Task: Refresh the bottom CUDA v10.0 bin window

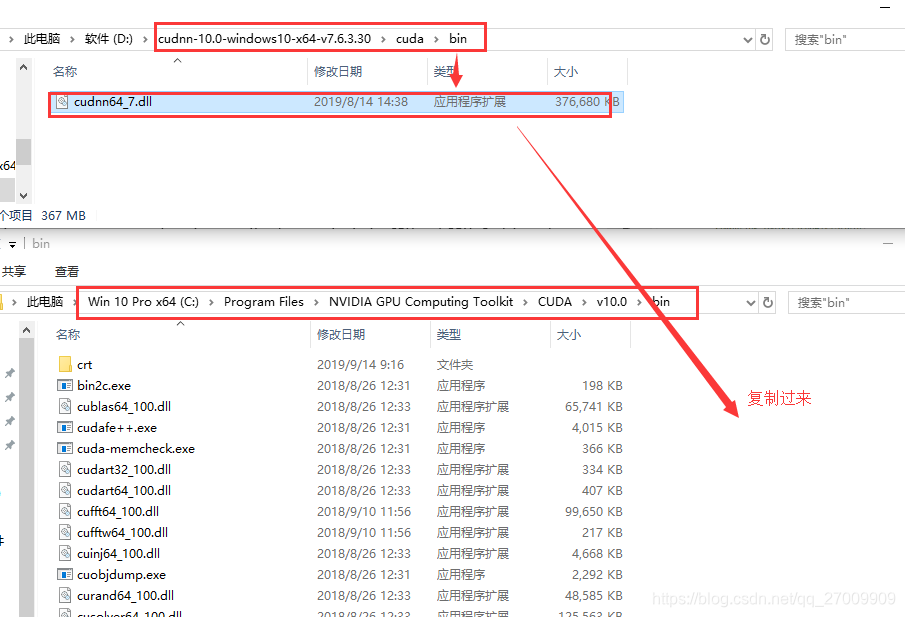Action: click(768, 302)
